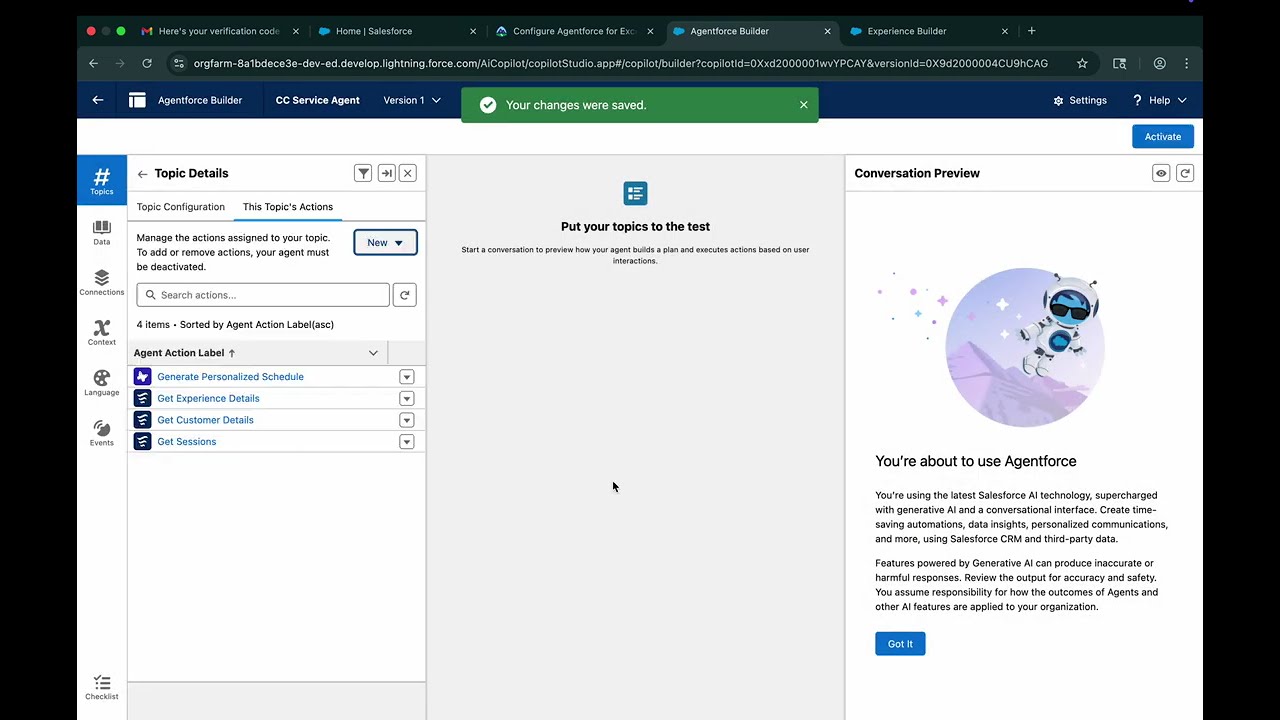Open row menu for Generate Personalized Schedule

point(407,377)
